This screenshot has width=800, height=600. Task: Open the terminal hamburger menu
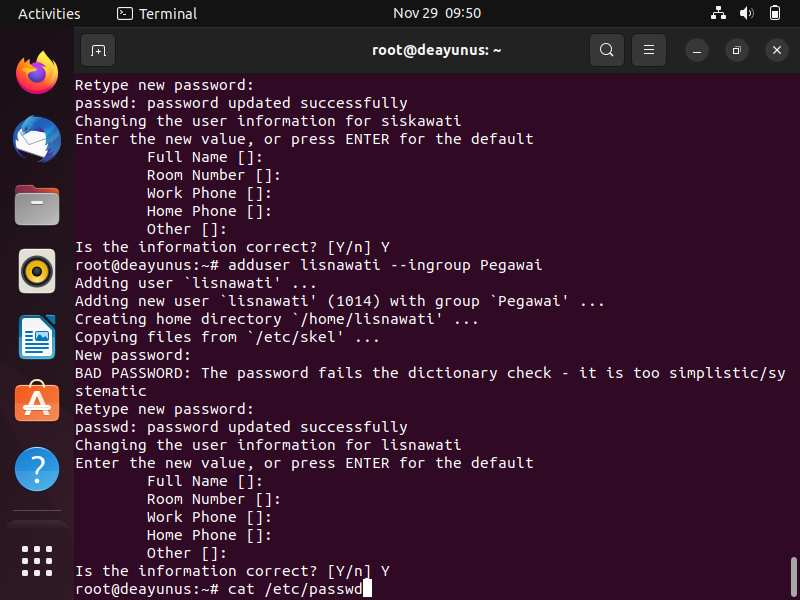[648, 50]
